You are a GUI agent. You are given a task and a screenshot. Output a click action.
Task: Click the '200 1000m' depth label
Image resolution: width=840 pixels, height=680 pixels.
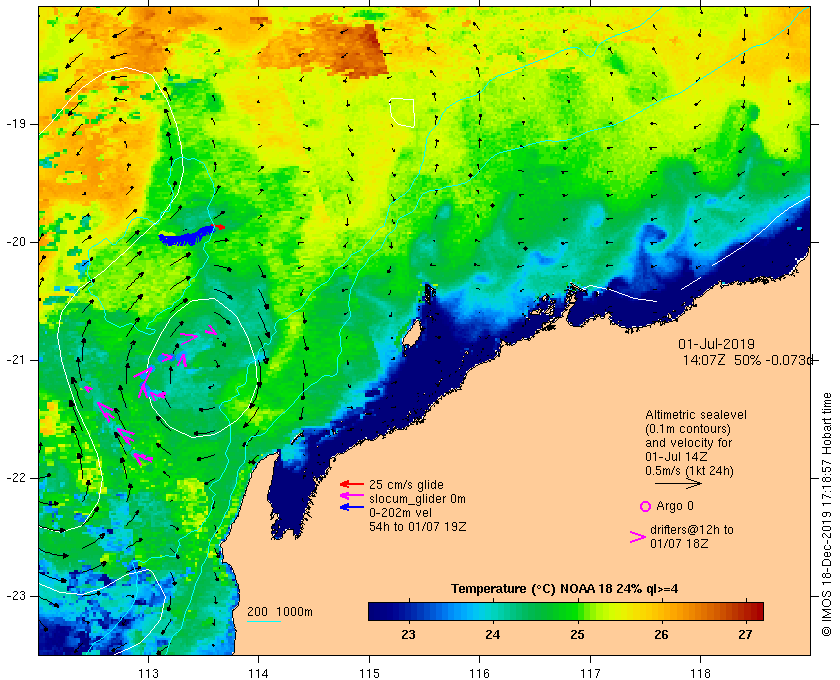click(280, 612)
